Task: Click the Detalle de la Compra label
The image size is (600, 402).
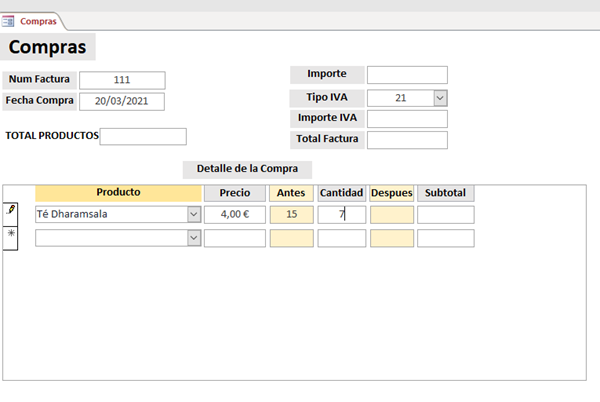Action: point(247,169)
